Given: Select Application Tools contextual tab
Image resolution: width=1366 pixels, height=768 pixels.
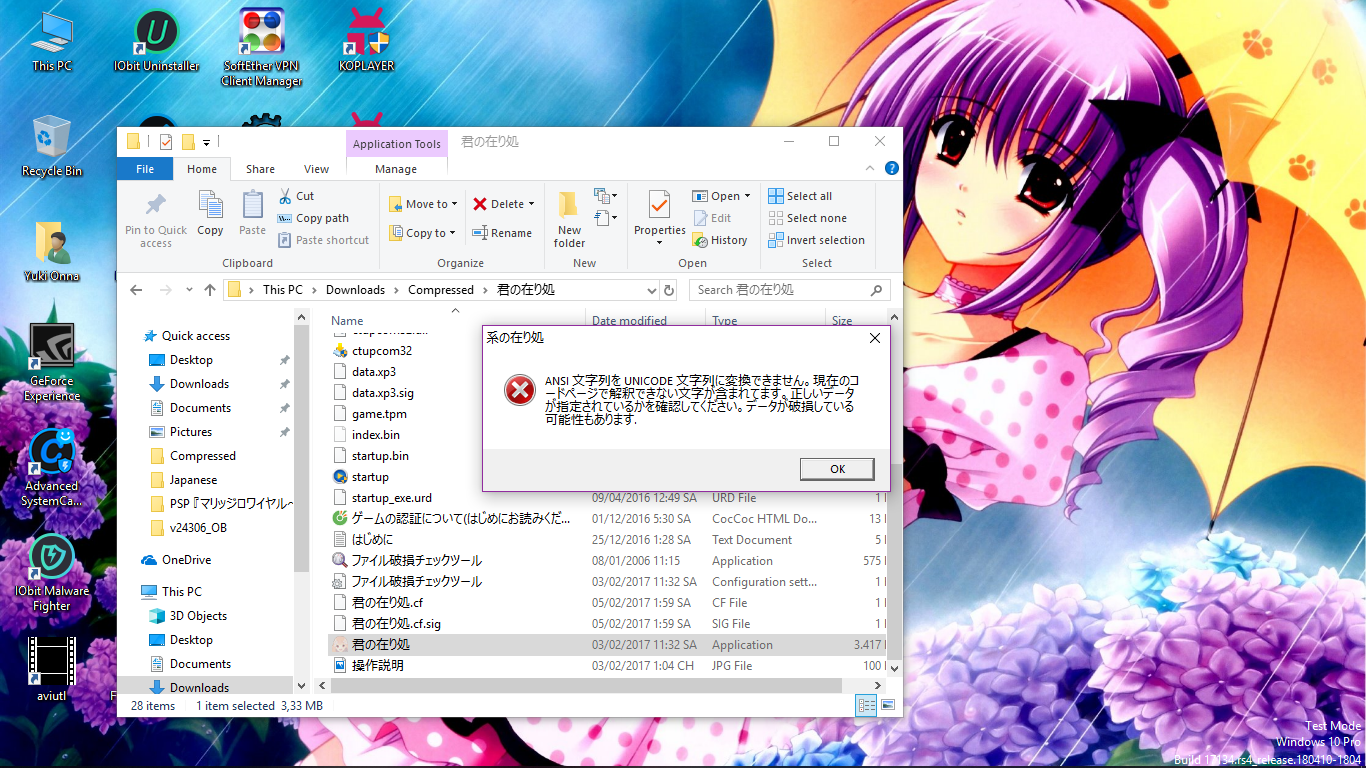Looking at the screenshot, I should tap(397, 144).
